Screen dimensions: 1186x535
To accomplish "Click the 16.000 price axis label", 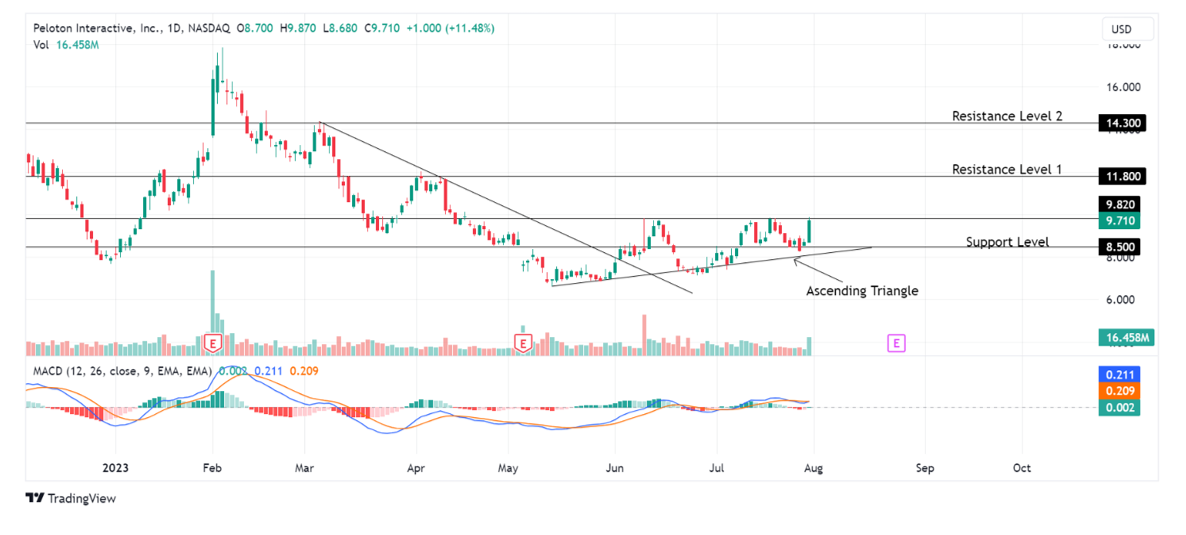I will pos(1122,88).
